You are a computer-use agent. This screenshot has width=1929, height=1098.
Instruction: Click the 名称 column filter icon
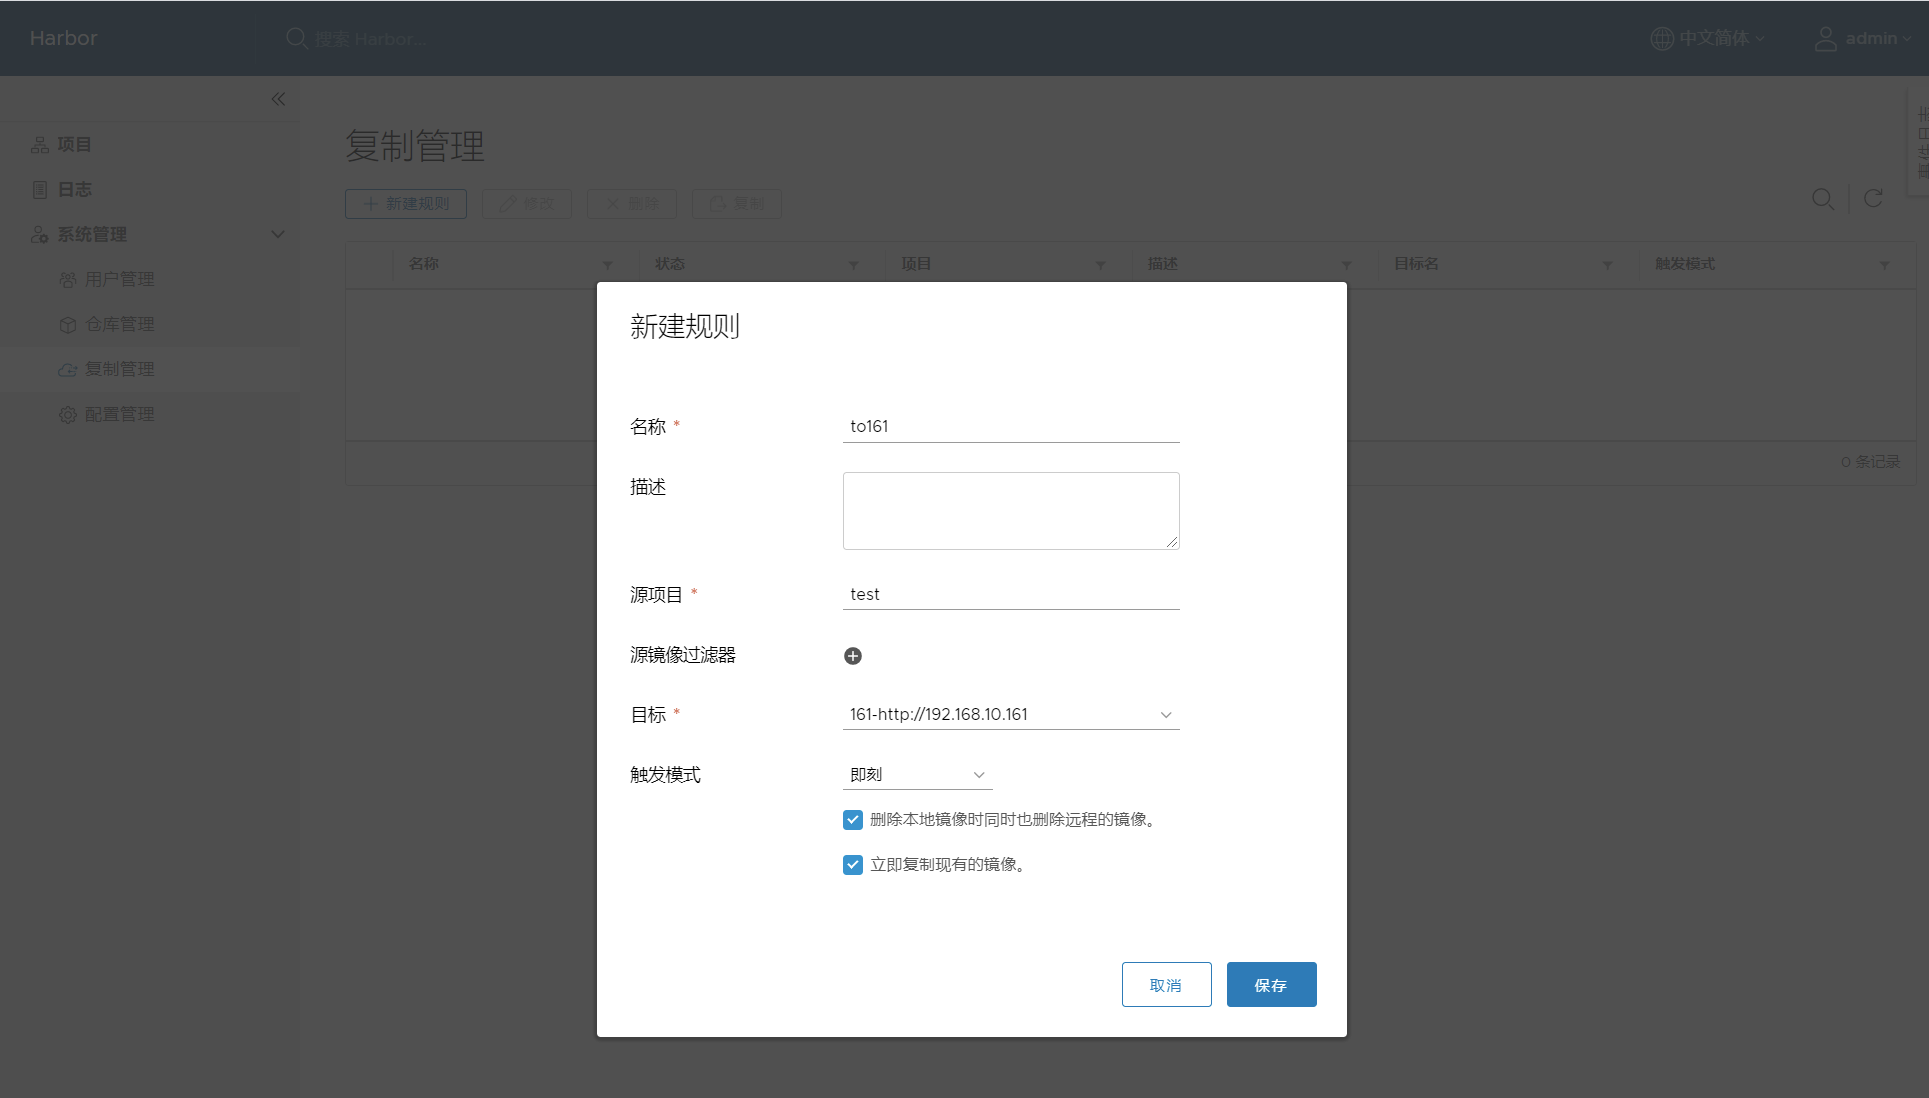coord(607,265)
